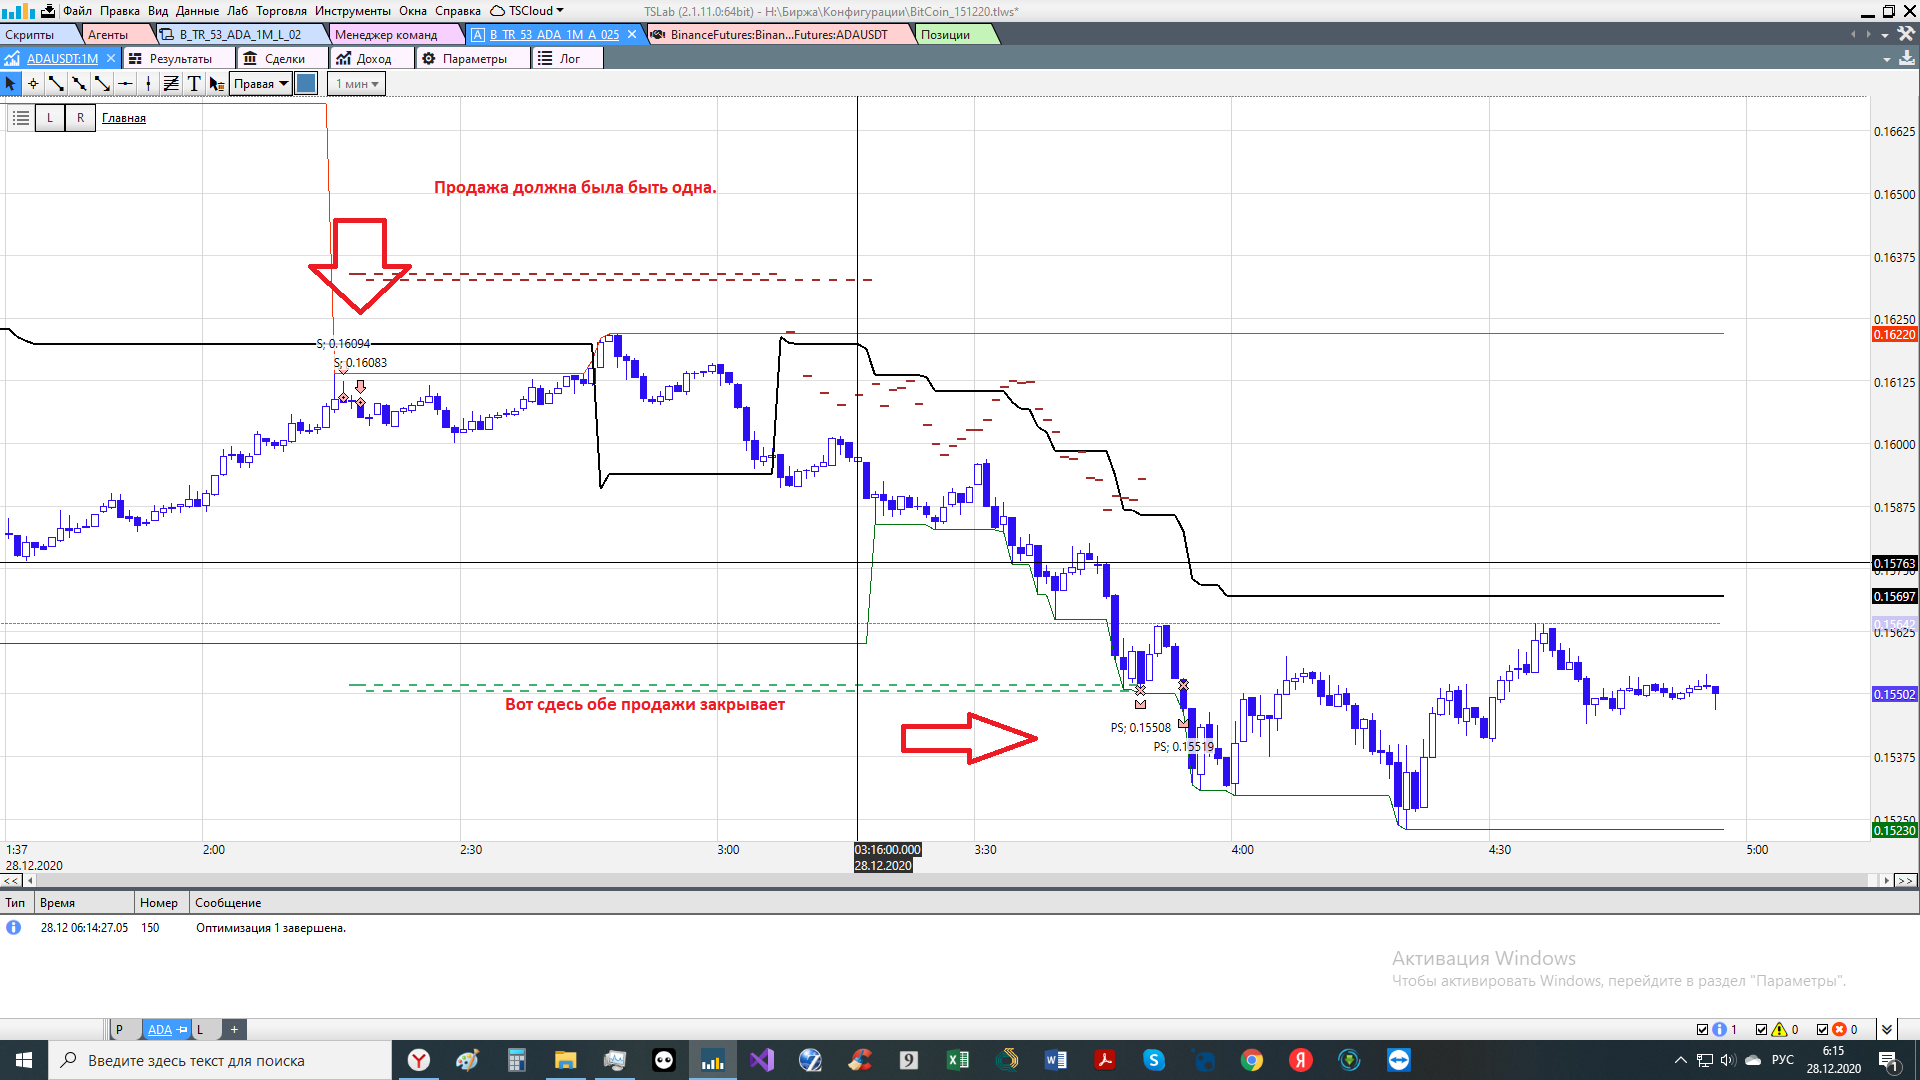
Task: Select the arrow pointer tool
Action: coord(11,84)
